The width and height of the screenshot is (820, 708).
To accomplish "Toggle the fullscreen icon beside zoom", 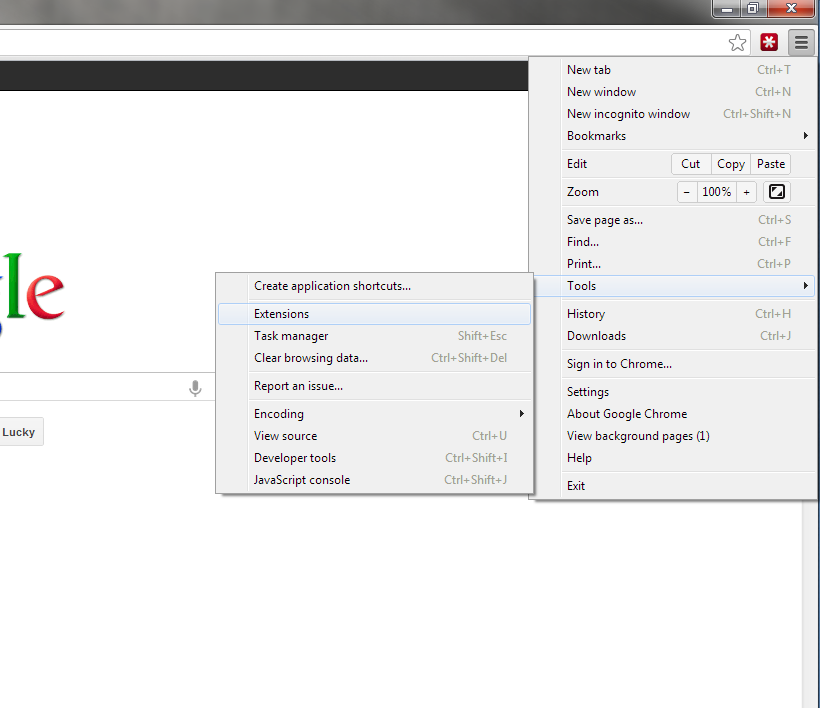I will pyautogui.click(x=776, y=192).
